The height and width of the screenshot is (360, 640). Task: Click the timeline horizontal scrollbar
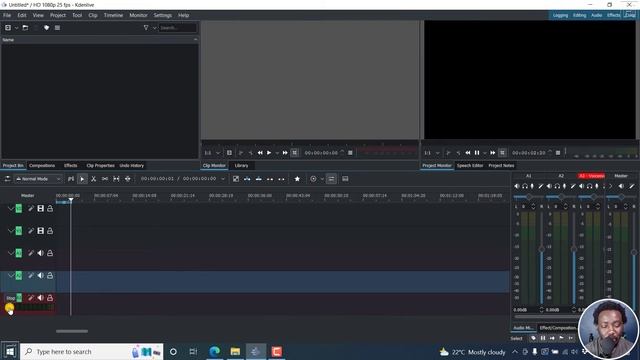coord(72,331)
